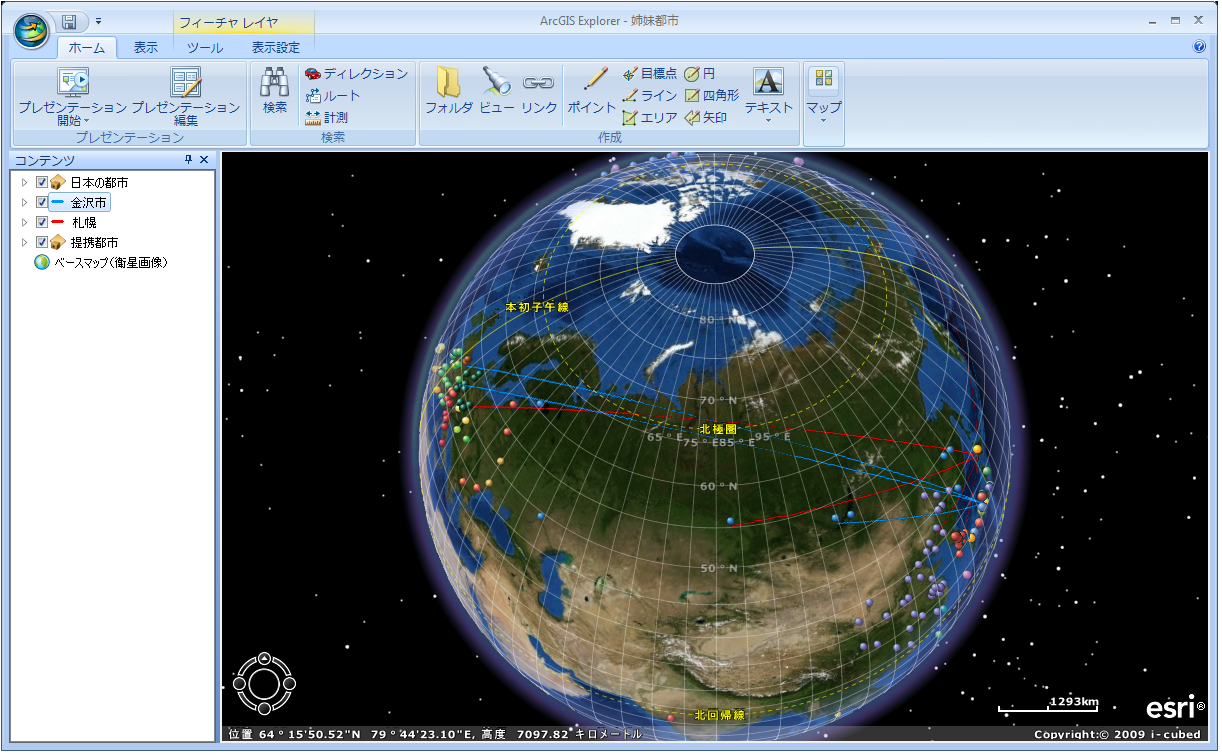Viewport: 1222px width, 756px height.
Task: Click the コンテンツ panel title
Action: pos(45,160)
